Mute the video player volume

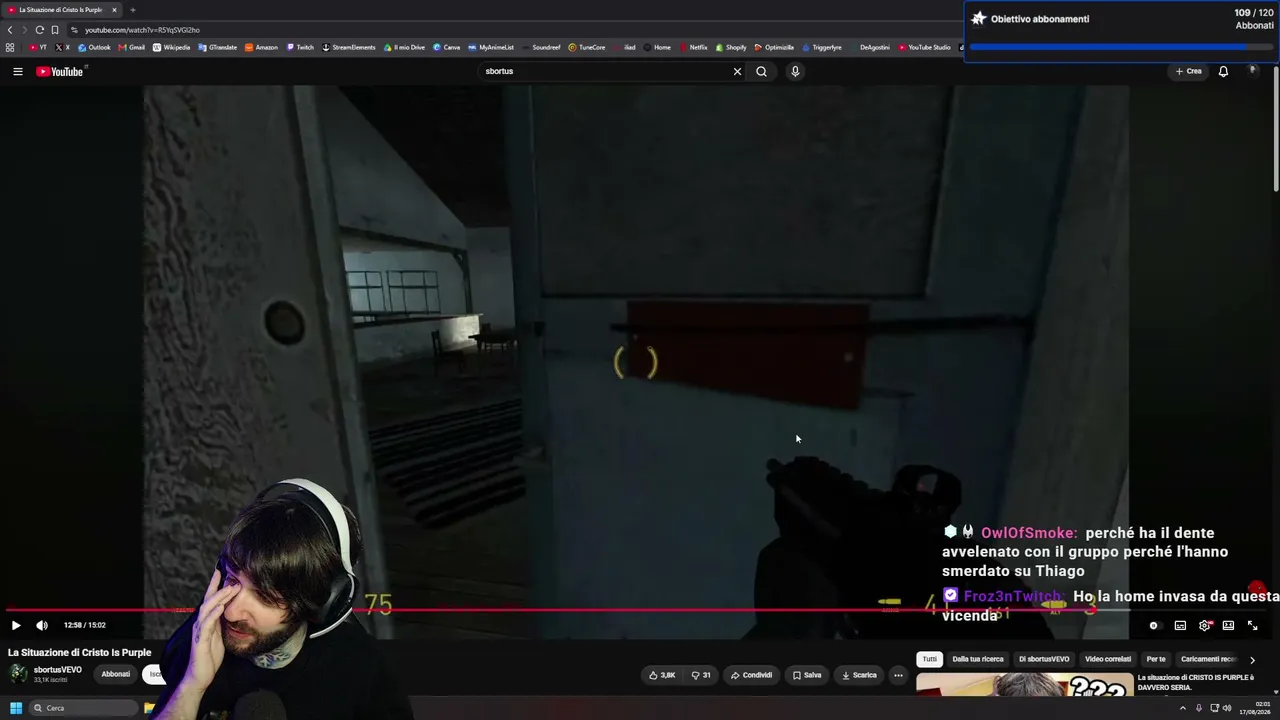tap(42, 625)
